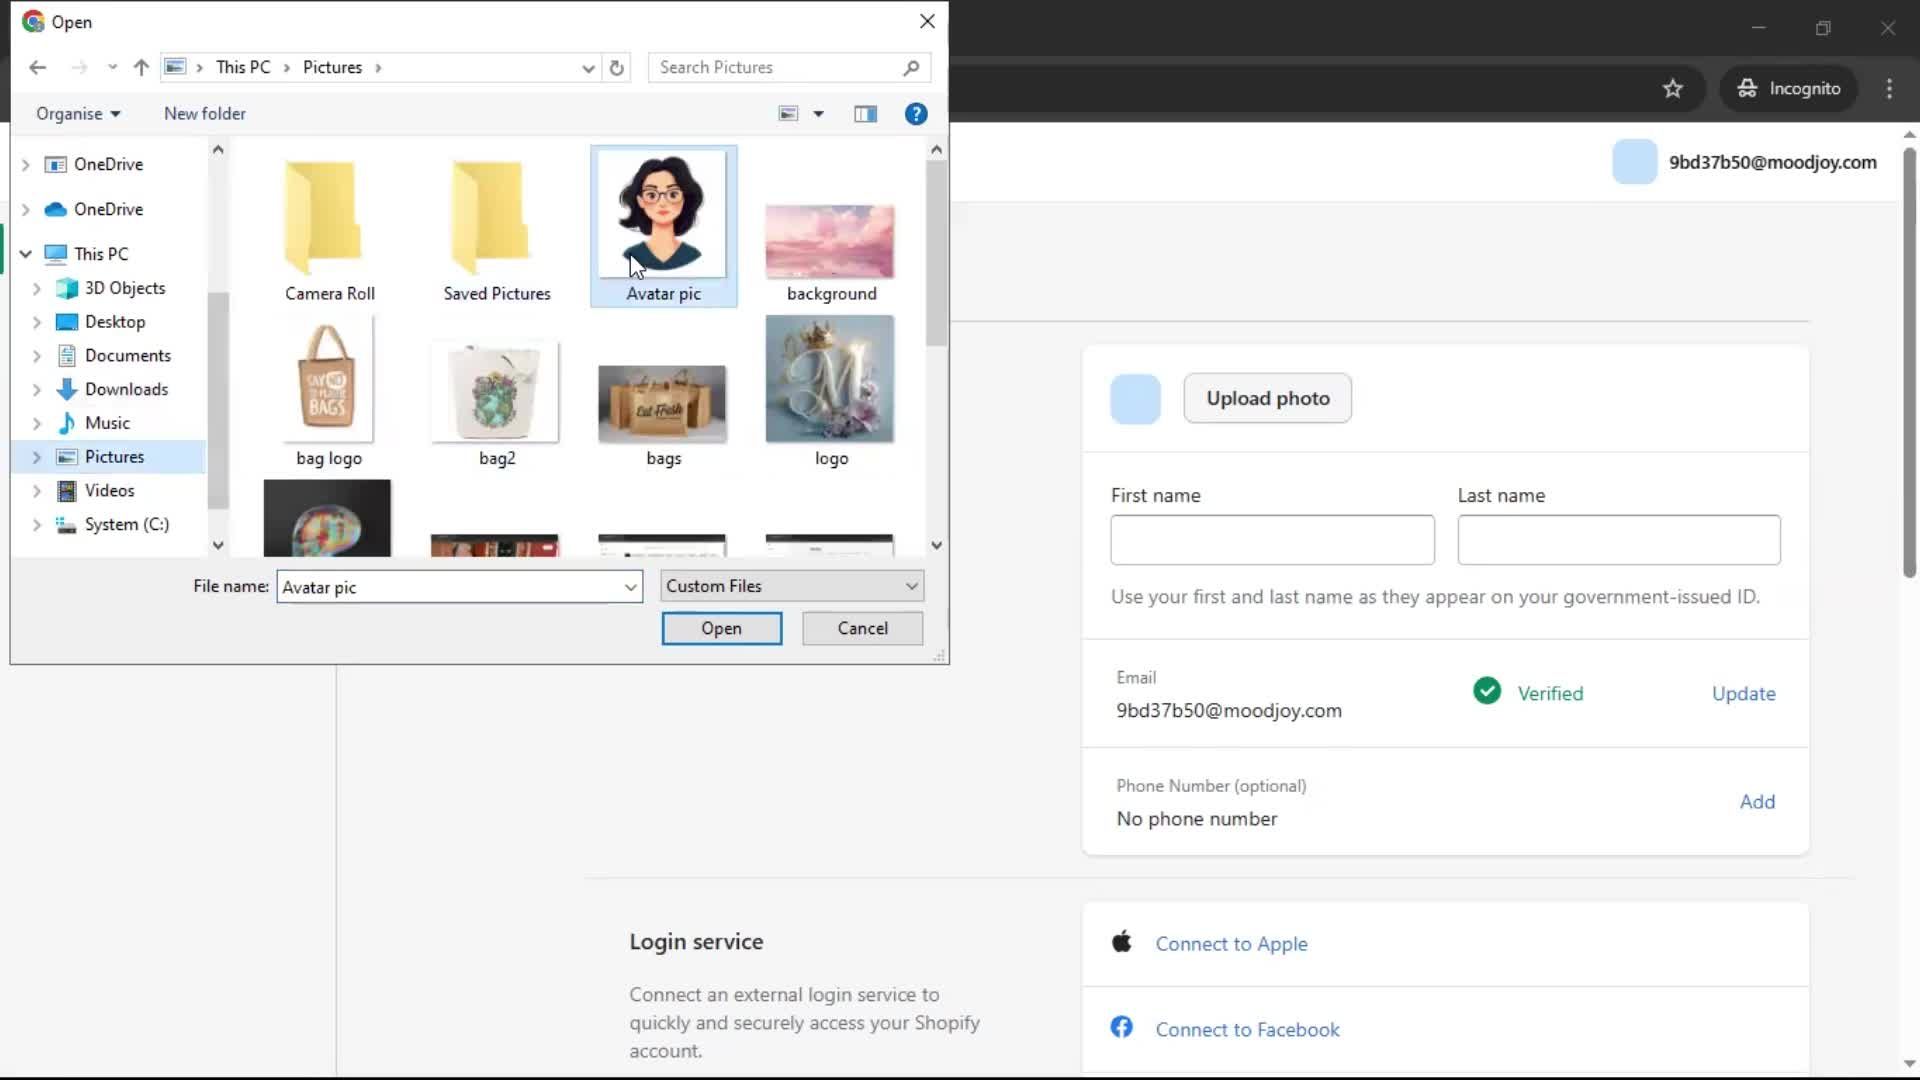Click Pictures in address breadcrumb
The height and width of the screenshot is (1080, 1920).
click(x=333, y=67)
